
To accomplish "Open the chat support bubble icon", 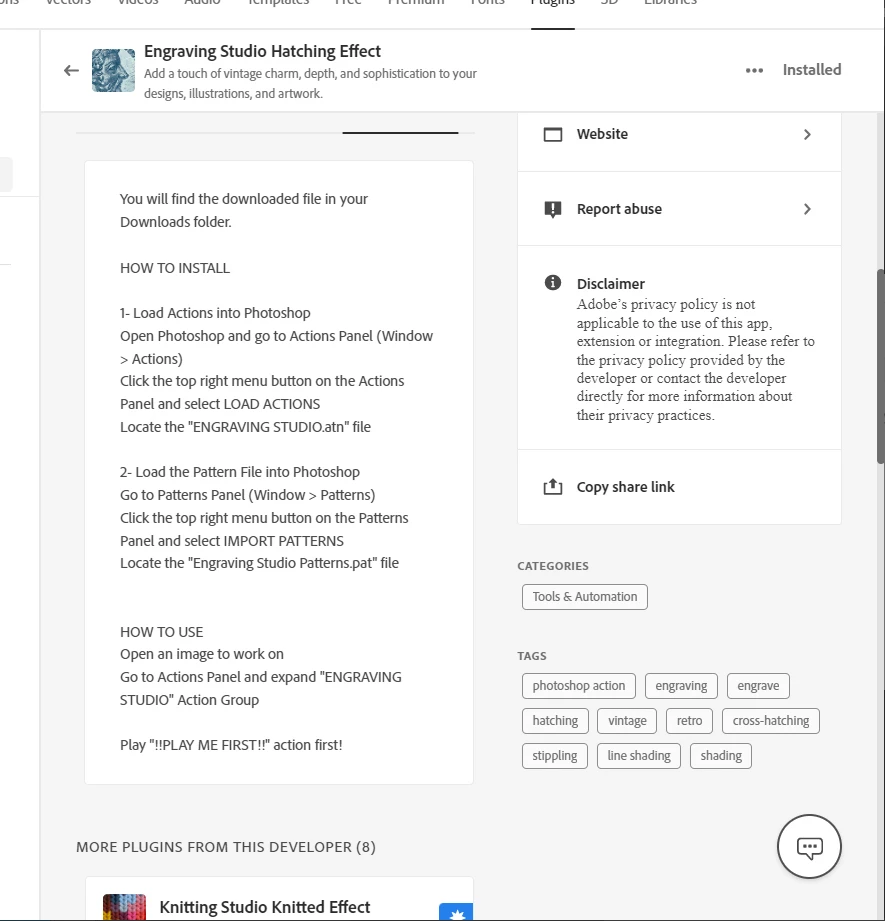I will point(809,846).
